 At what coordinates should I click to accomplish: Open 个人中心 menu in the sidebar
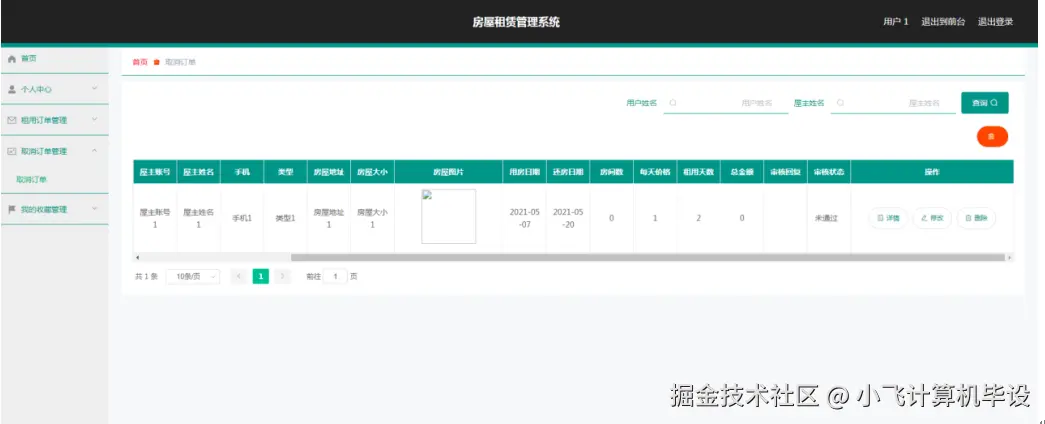pos(54,89)
